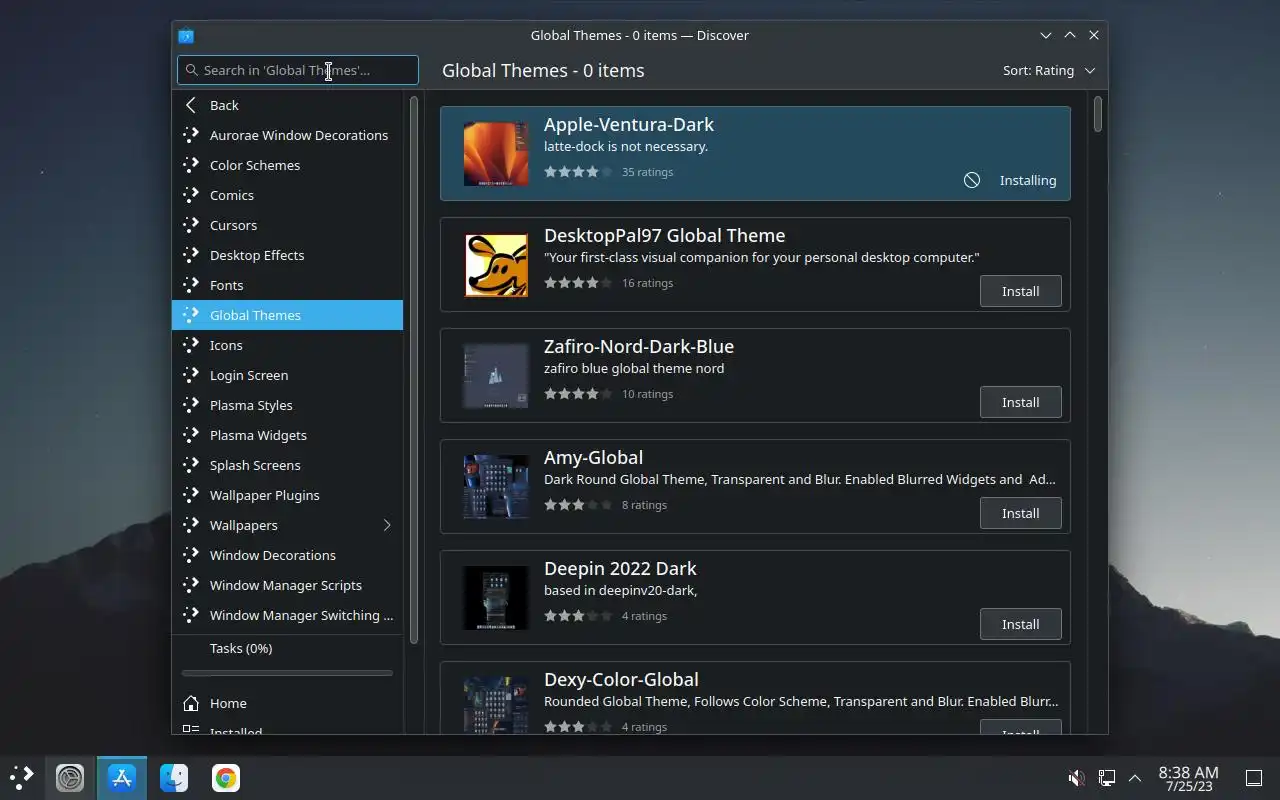Click the Window Decorations category icon

point(191,555)
